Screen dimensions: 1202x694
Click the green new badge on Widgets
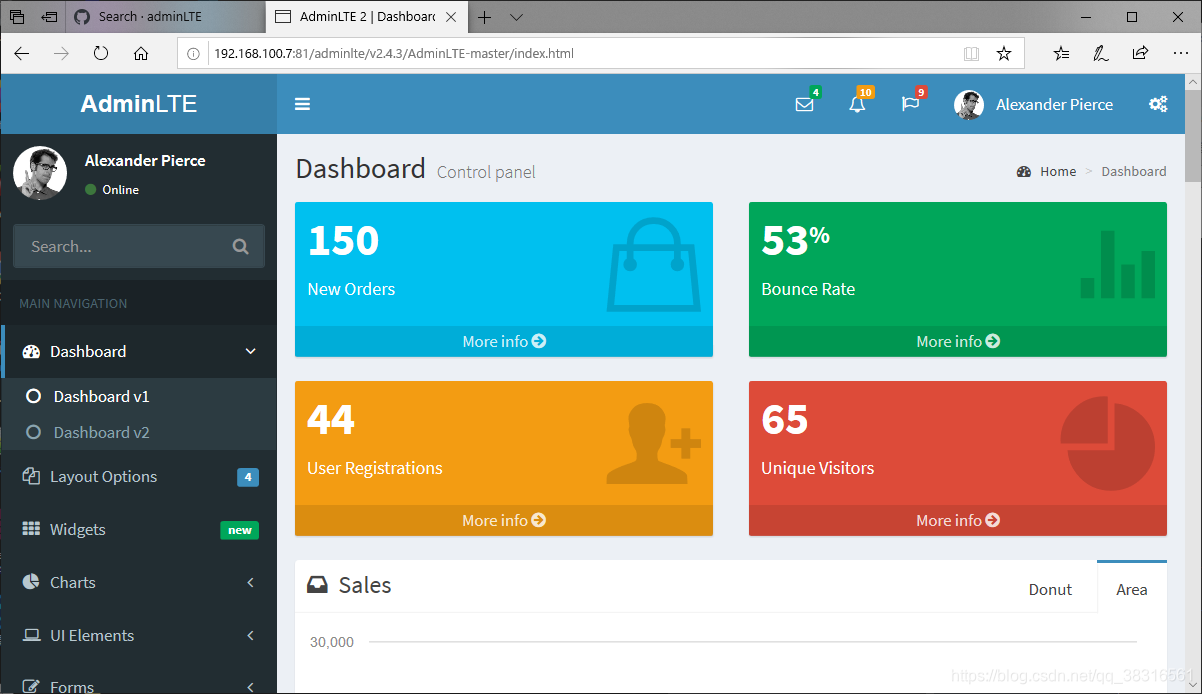240,530
